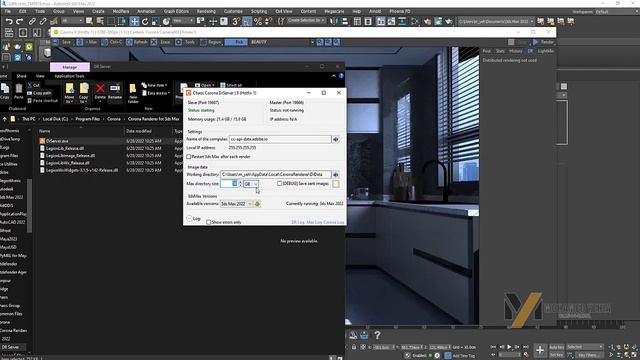Image resolution: width=640 pixels, height=360 pixels.
Task: Open the Manage tab in File Explorer
Action: tap(70, 67)
